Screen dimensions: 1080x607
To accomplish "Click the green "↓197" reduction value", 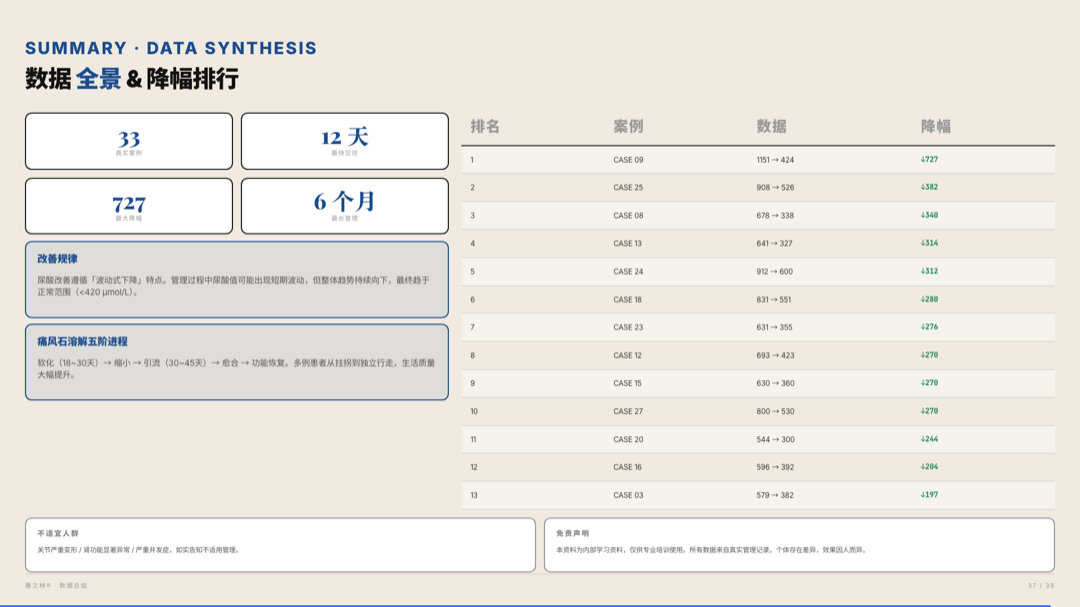I will [929, 495].
